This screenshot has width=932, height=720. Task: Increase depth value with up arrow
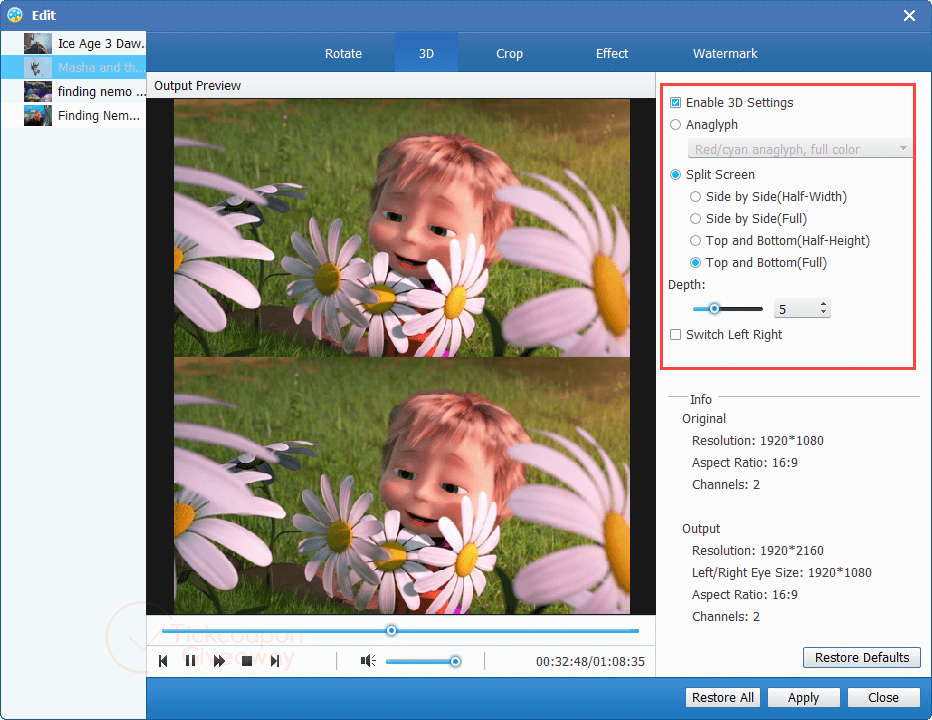pyautogui.click(x=823, y=304)
